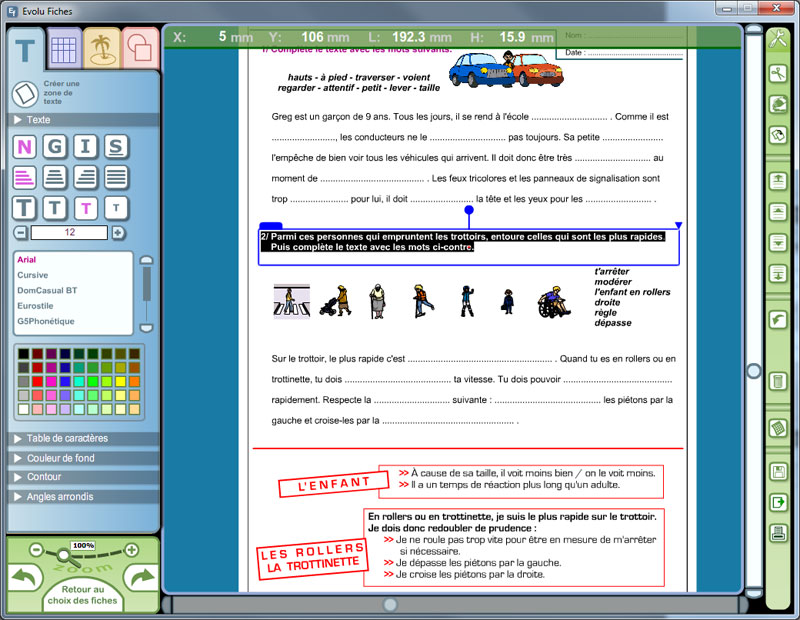Zoom in with the plus magnifier button
800x620 pixels.
pos(130,550)
